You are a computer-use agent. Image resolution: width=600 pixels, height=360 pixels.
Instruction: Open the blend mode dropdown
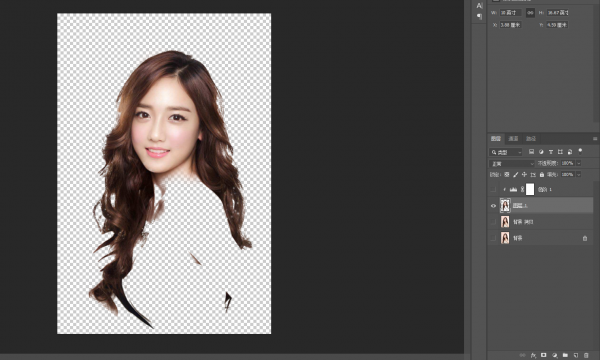coord(512,163)
